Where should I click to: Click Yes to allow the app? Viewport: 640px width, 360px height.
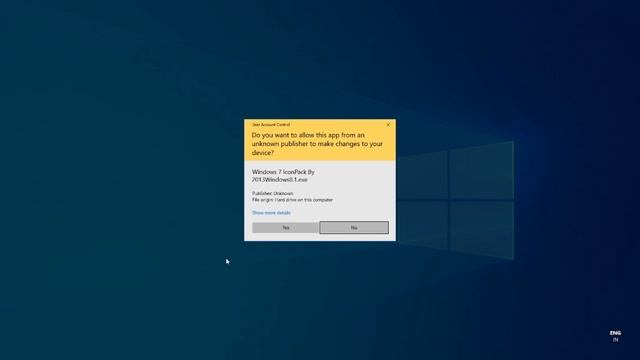(x=285, y=228)
